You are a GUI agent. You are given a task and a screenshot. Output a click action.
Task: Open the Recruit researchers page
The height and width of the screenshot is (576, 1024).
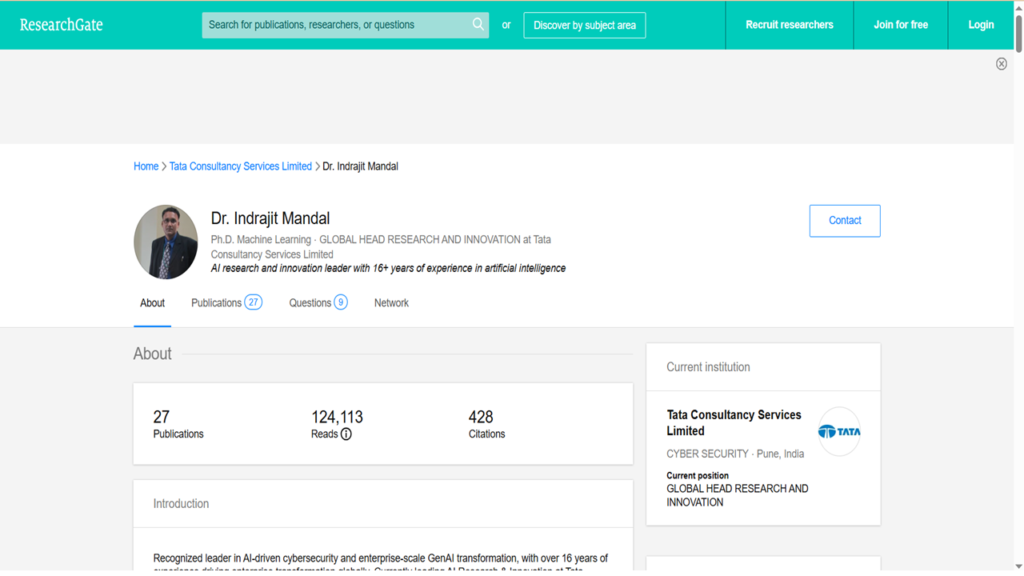coord(790,25)
